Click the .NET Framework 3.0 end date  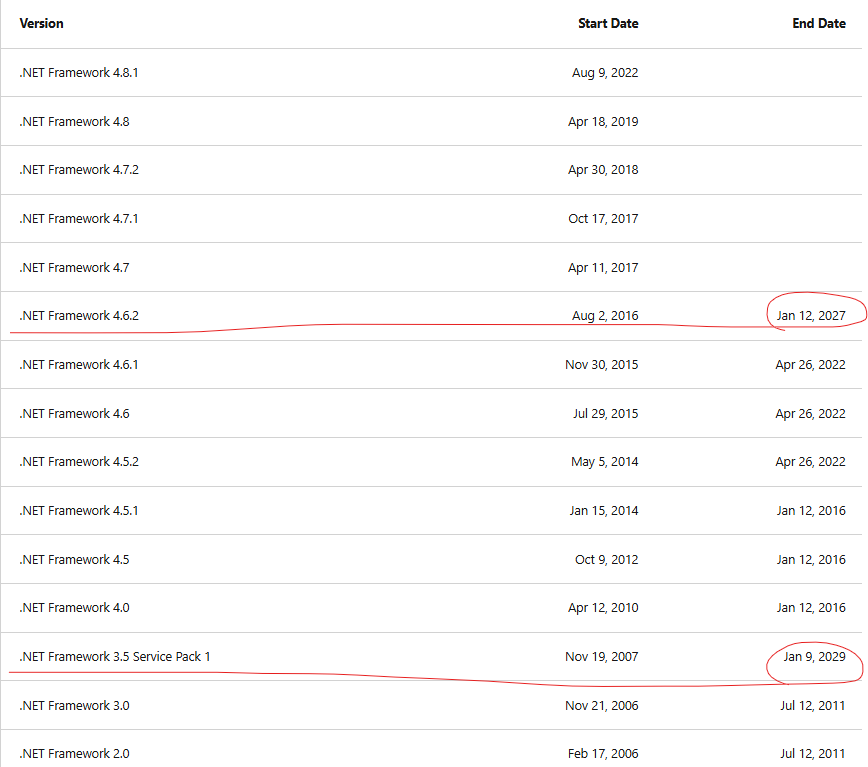click(x=813, y=706)
